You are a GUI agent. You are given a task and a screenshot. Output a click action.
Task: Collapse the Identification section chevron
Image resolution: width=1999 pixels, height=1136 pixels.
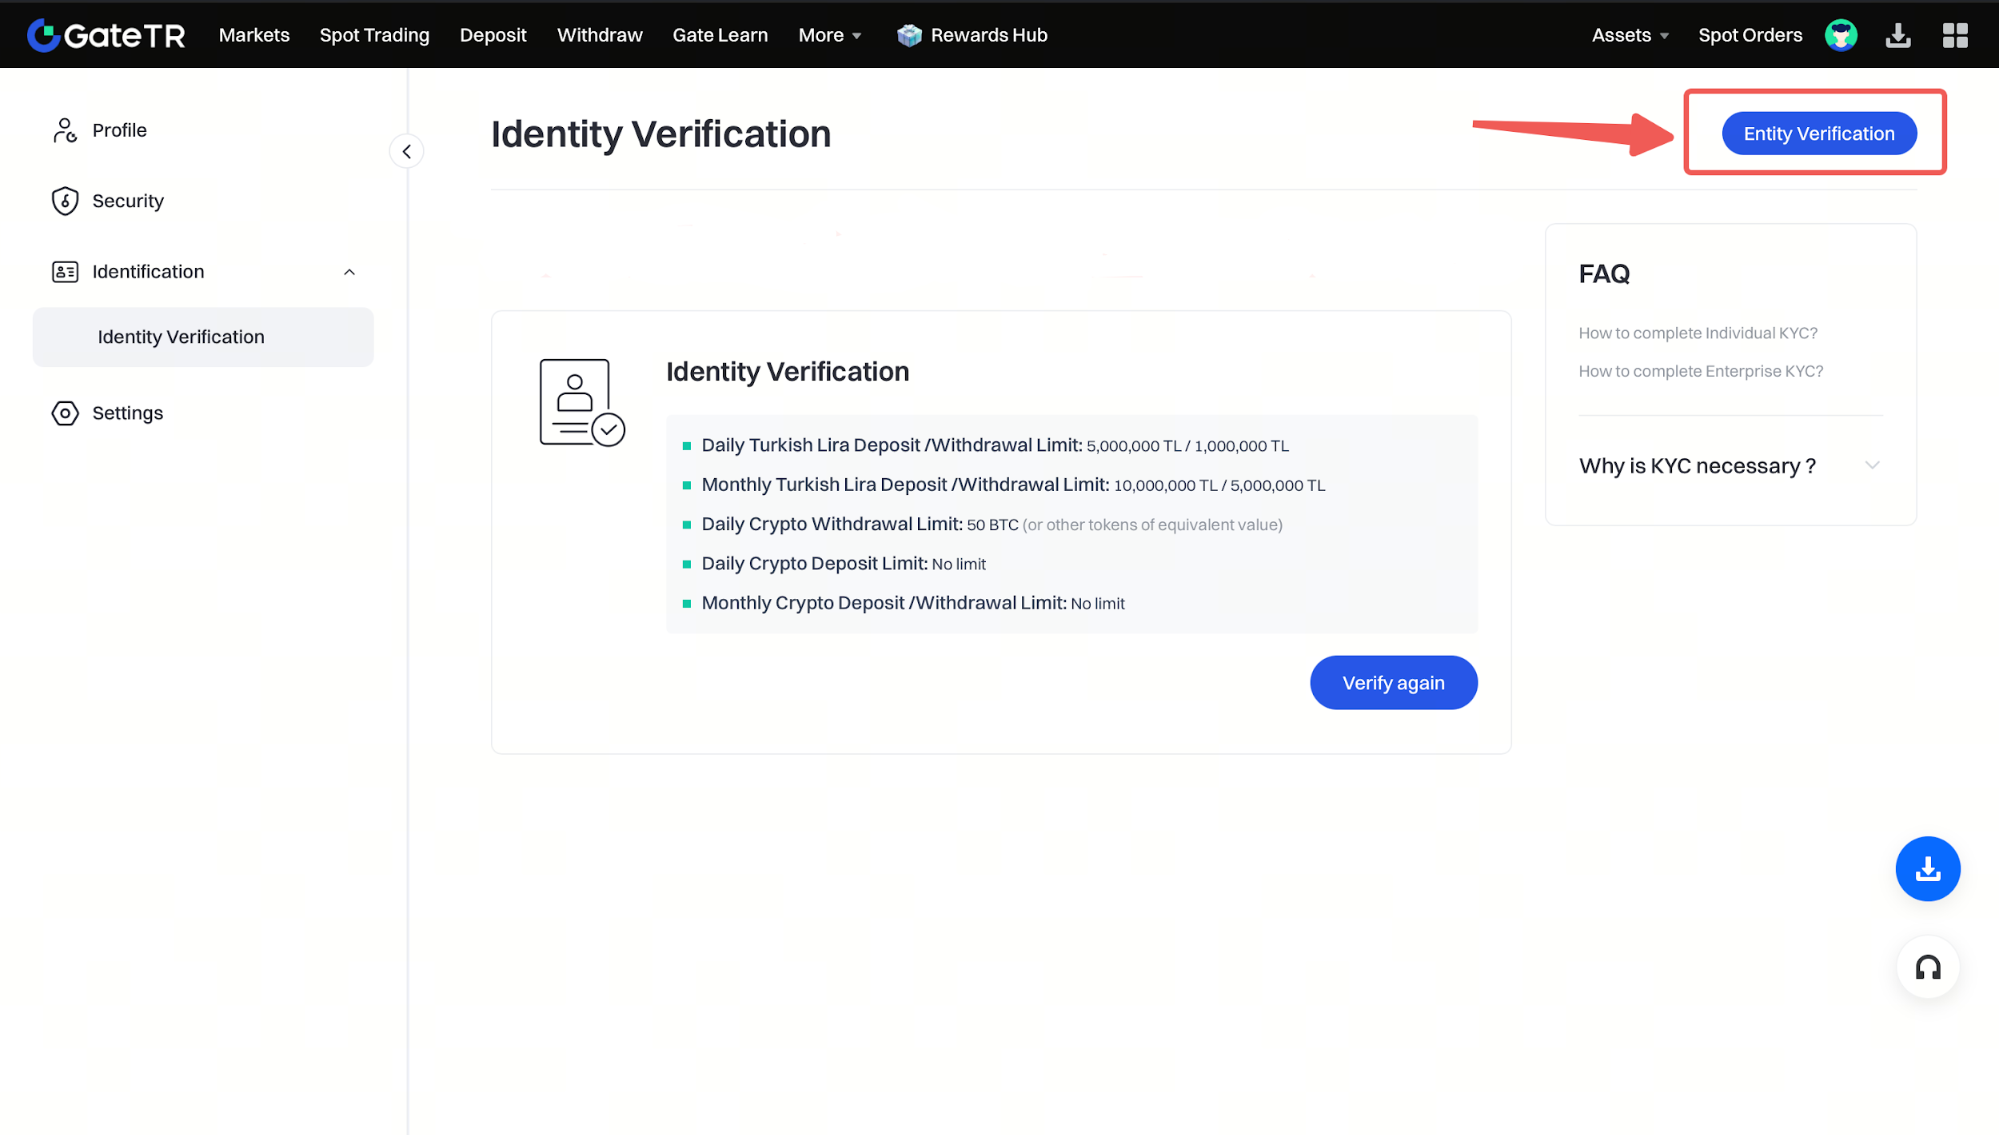(349, 272)
